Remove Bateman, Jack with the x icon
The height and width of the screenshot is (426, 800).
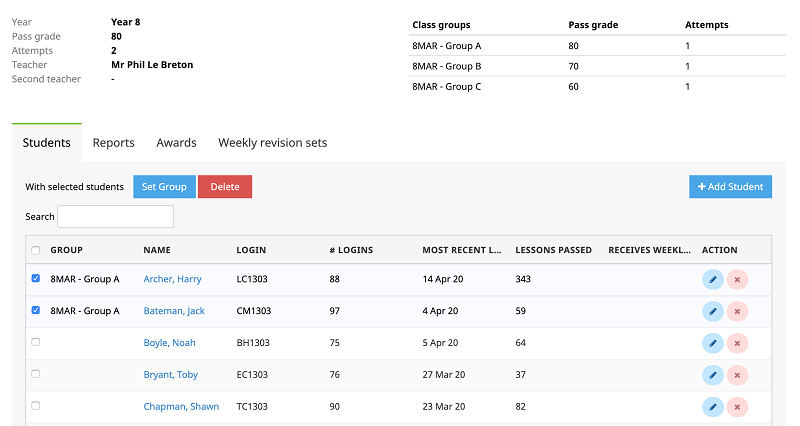click(737, 312)
